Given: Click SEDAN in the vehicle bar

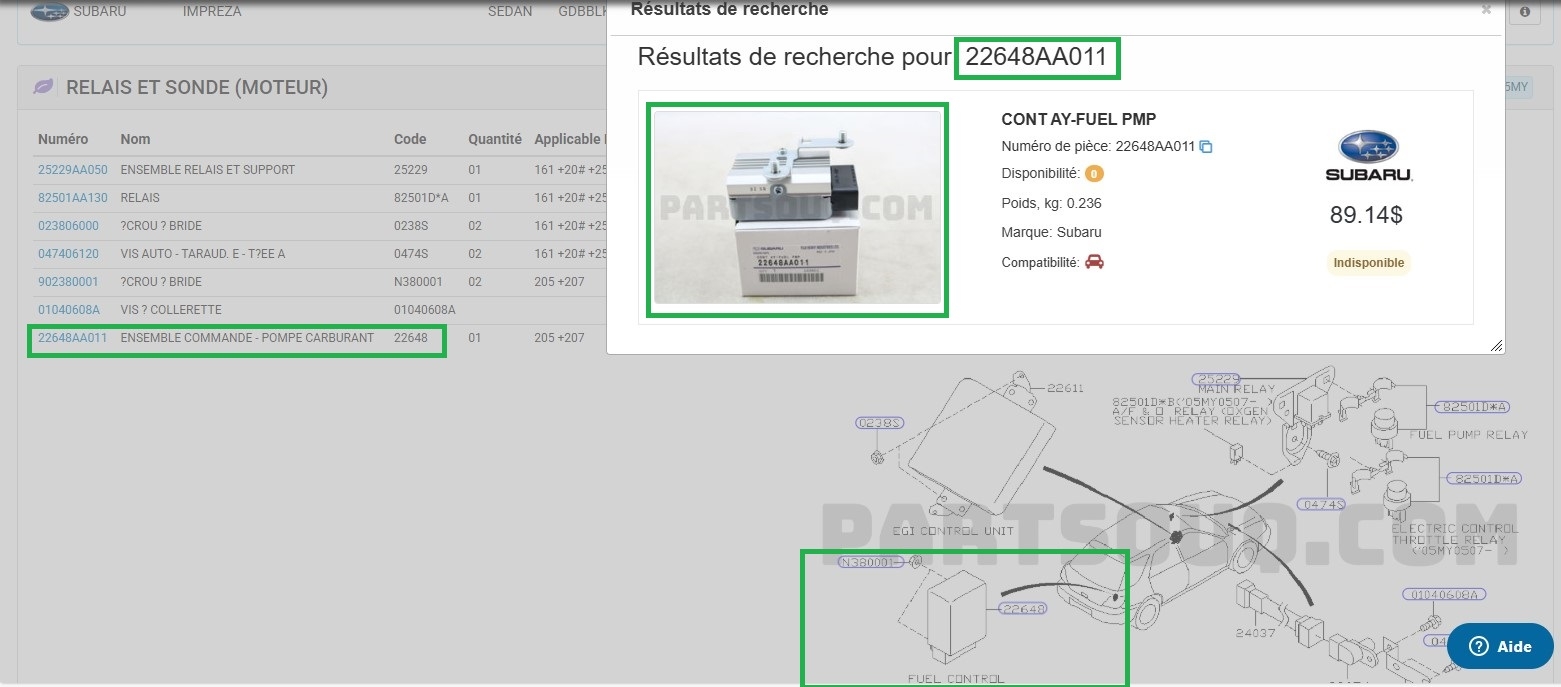Looking at the screenshot, I should tap(510, 12).
